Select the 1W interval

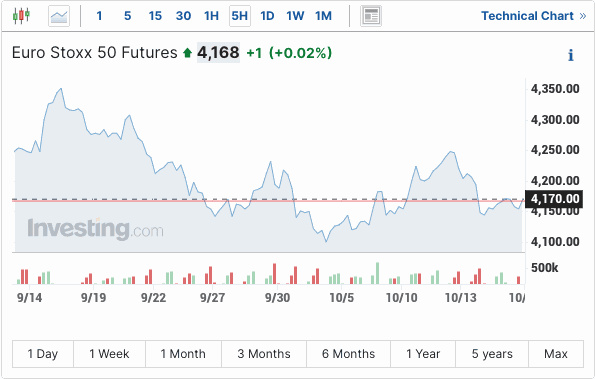[295, 16]
